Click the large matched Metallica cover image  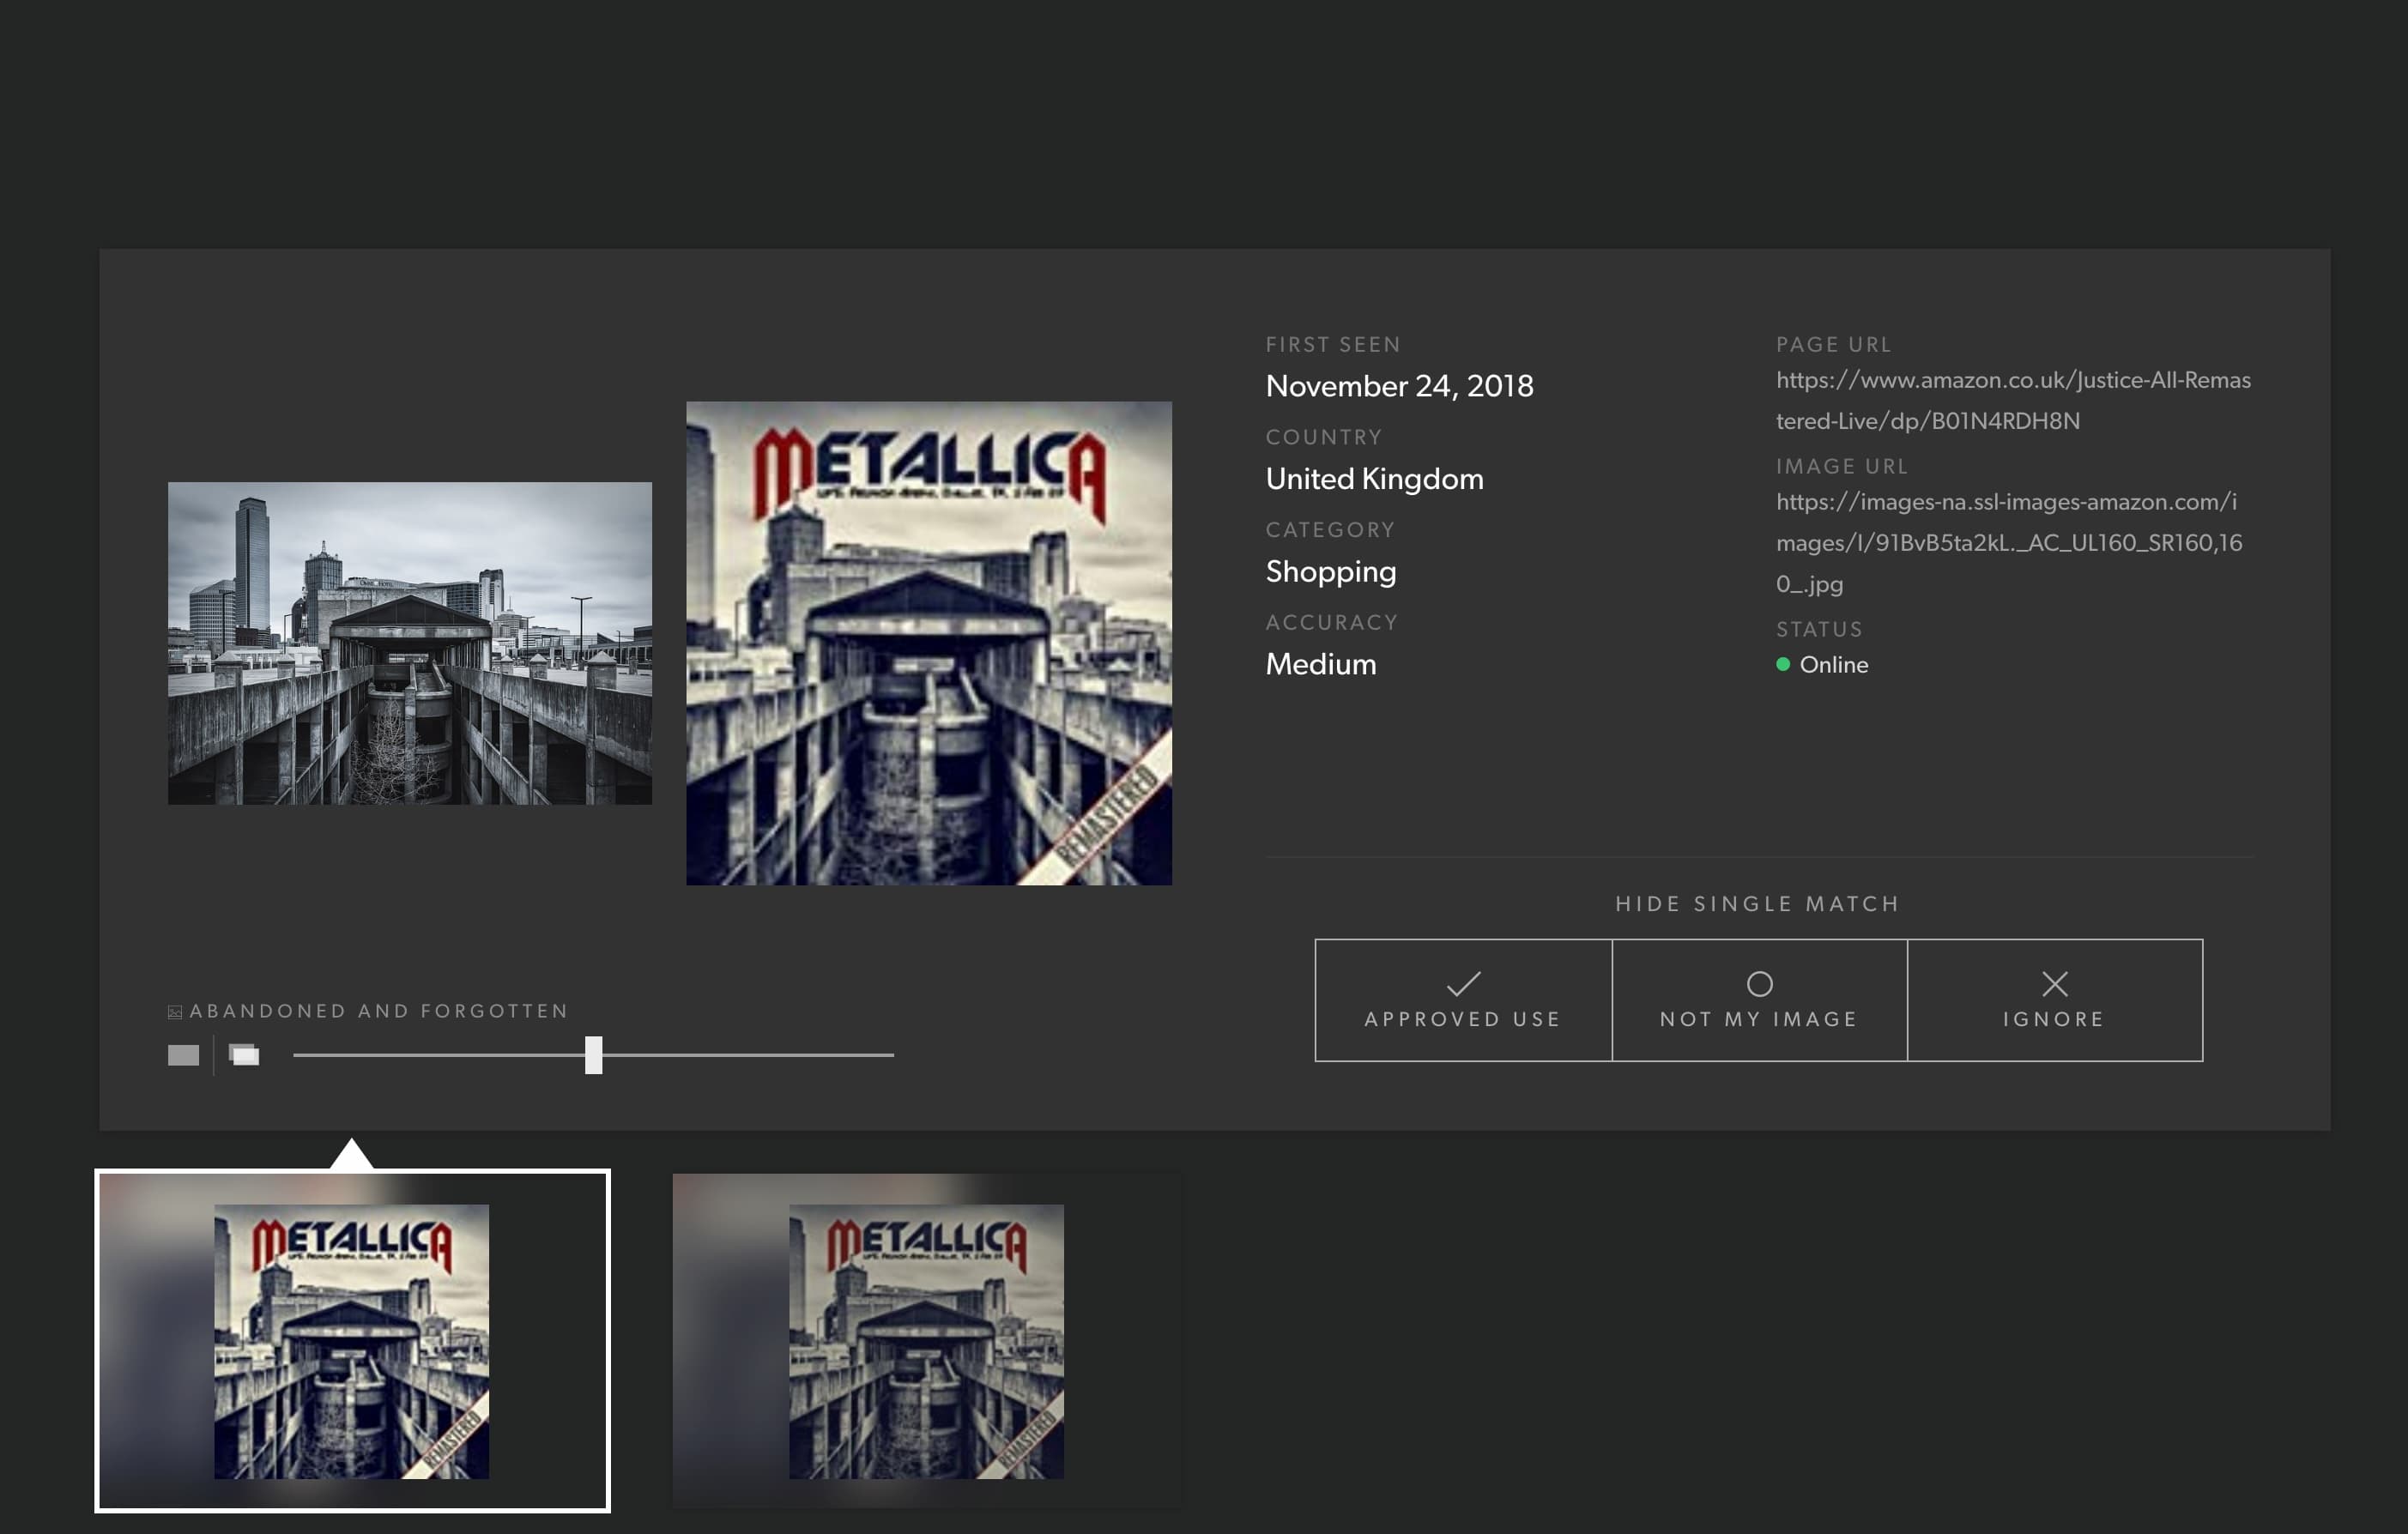tap(928, 643)
